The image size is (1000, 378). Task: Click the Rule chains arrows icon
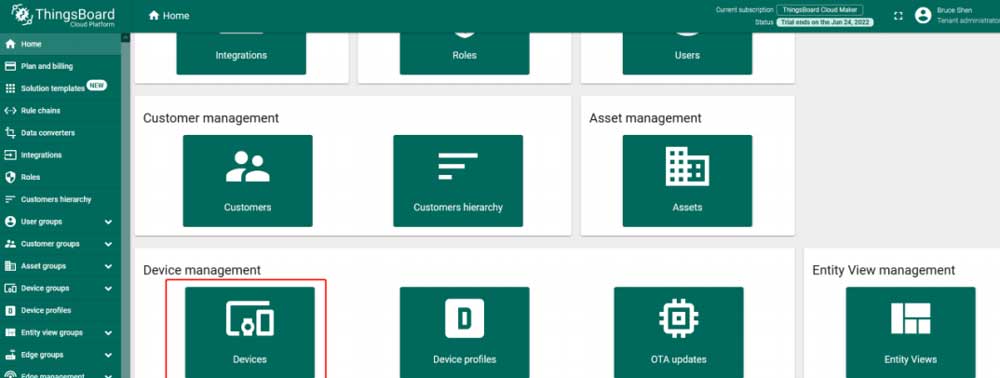tap(10, 111)
